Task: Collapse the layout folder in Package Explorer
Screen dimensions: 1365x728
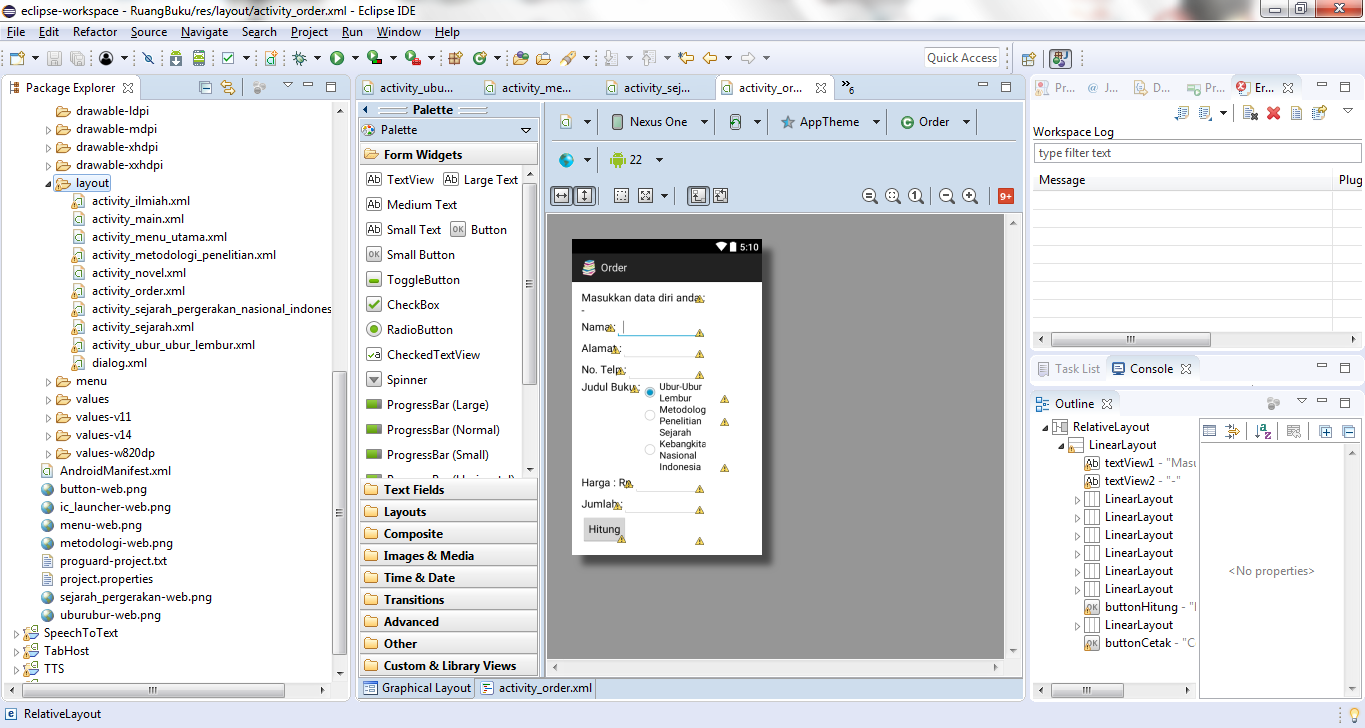Action: (x=49, y=183)
